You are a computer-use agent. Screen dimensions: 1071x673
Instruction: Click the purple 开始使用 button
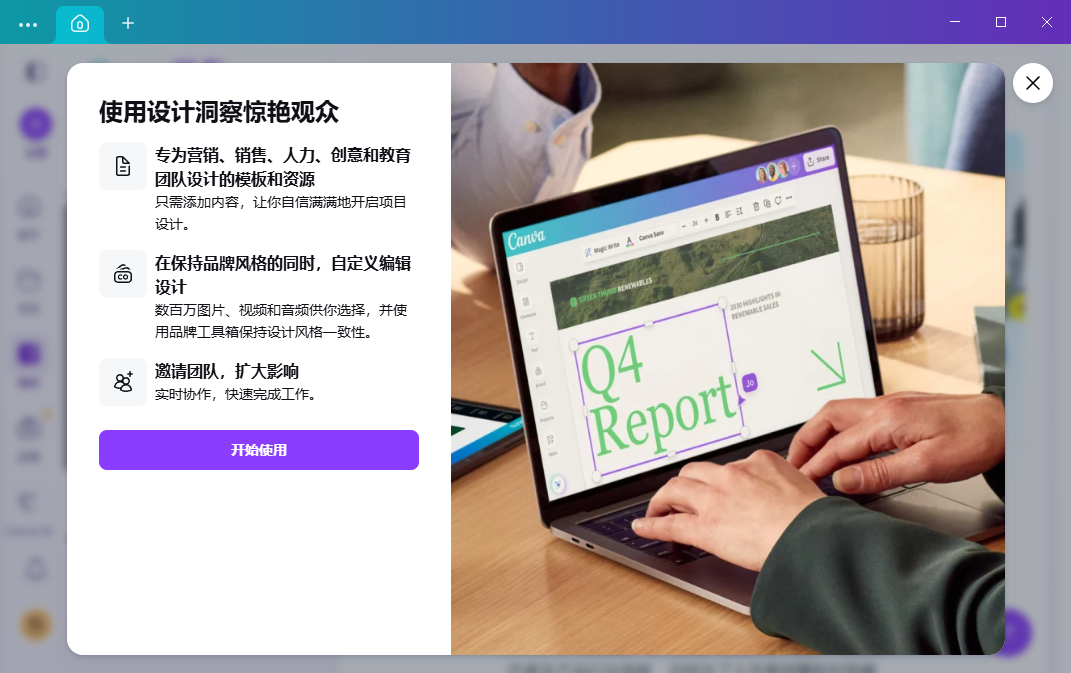coord(258,450)
